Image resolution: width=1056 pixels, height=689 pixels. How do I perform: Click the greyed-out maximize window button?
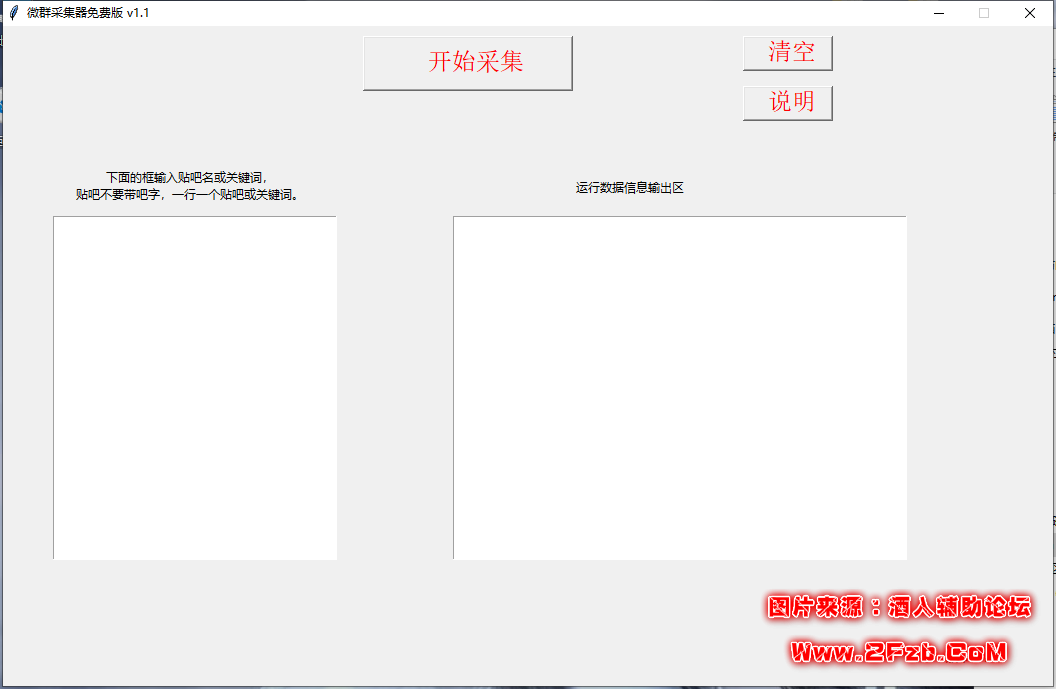pyautogui.click(x=984, y=13)
